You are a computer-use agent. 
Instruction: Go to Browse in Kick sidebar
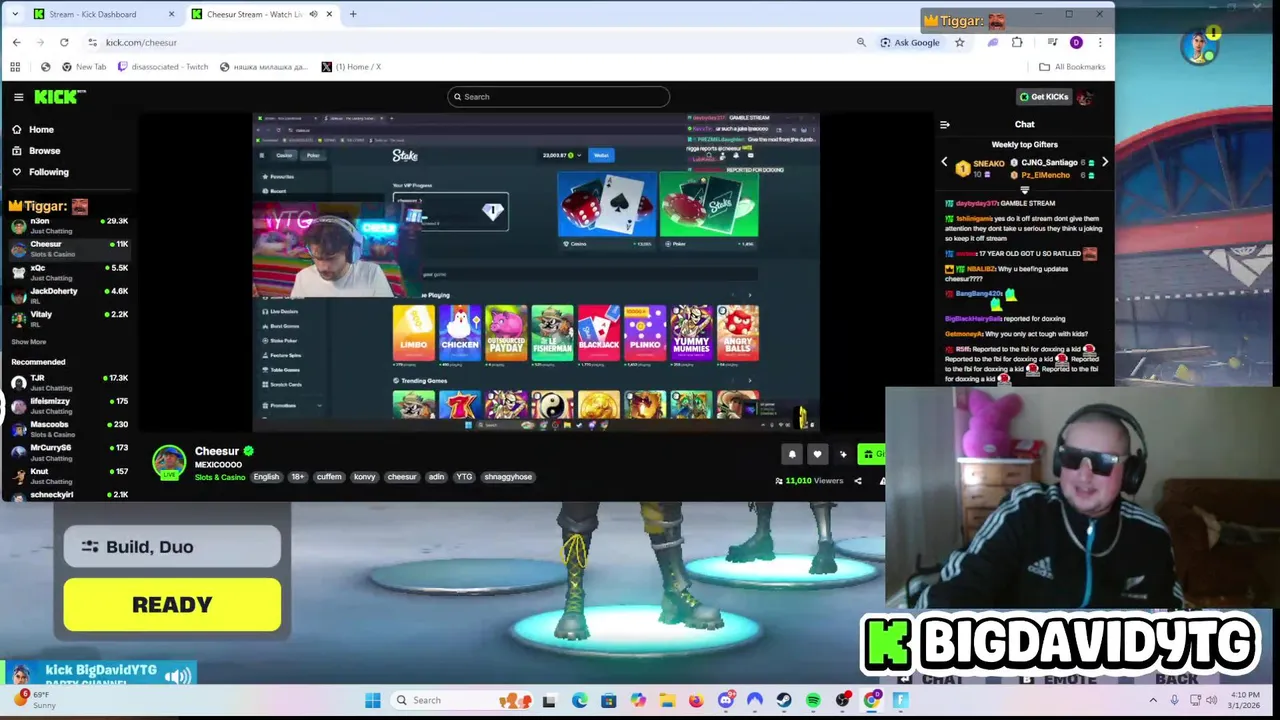pyautogui.click(x=44, y=150)
